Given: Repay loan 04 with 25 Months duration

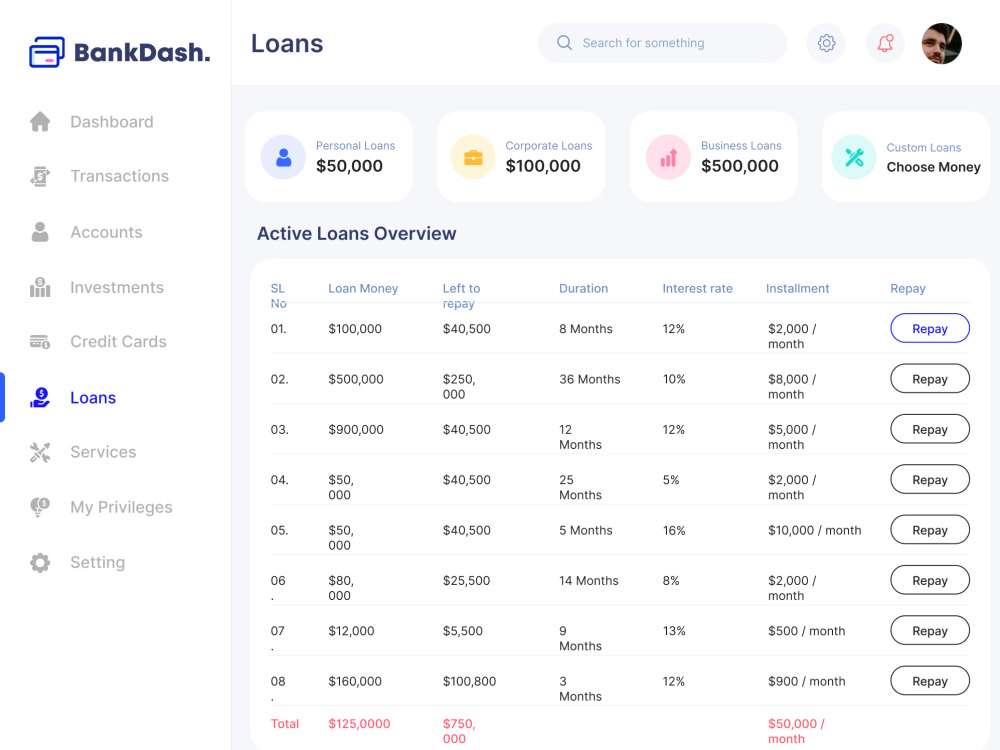Looking at the screenshot, I should click(930, 480).
